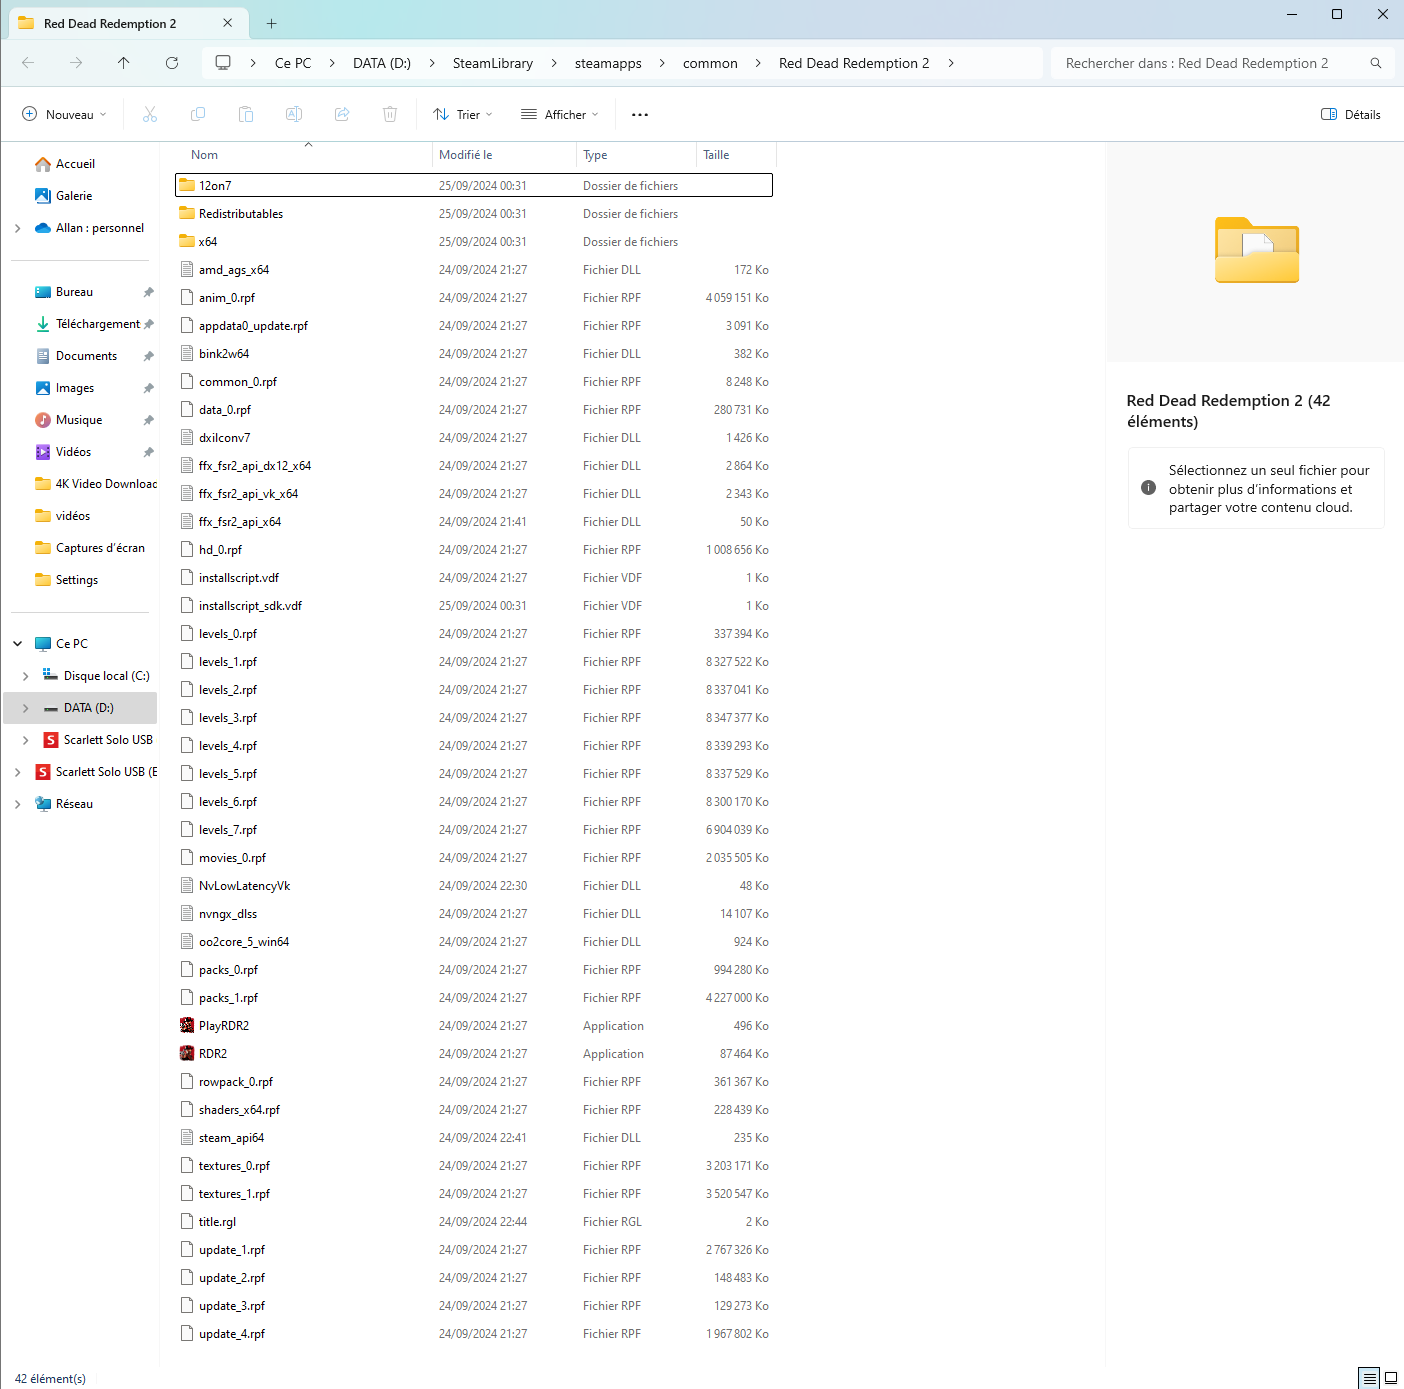
Task: Open the Trier sort dropdown
Action: pos(463,114)
